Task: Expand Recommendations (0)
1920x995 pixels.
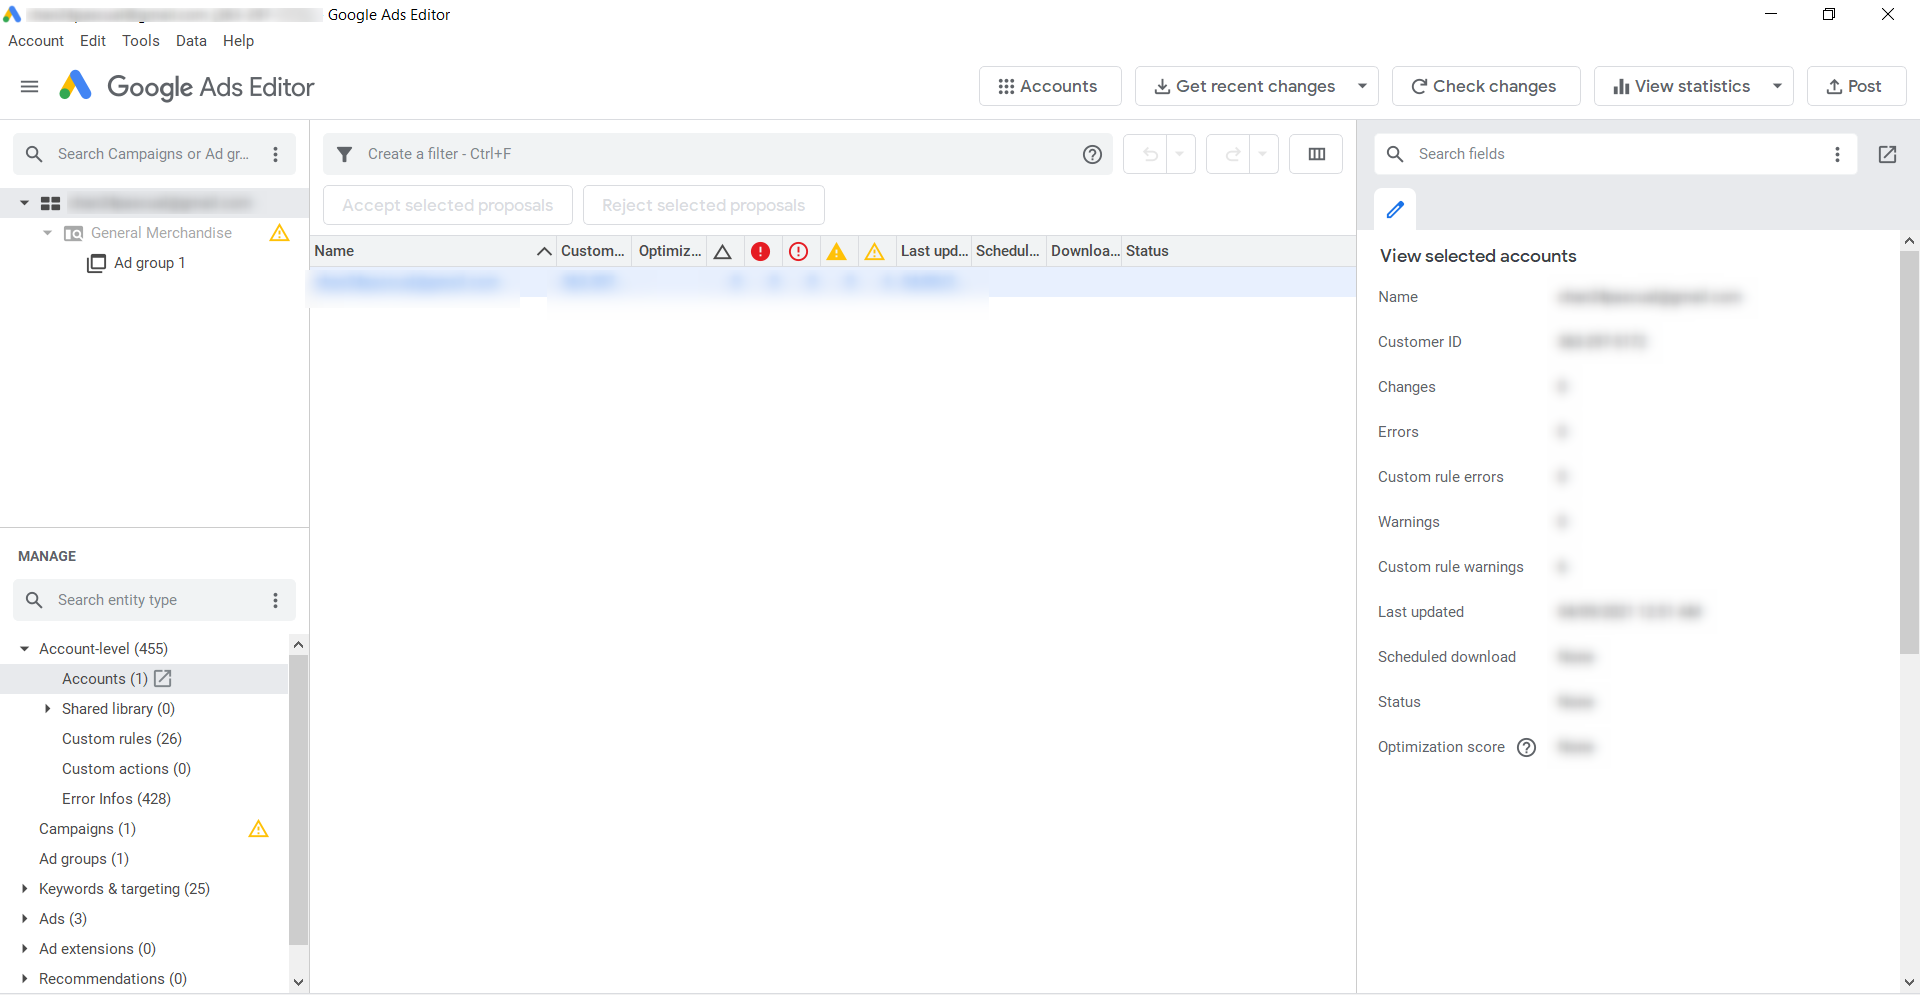Action: point(24,979)
